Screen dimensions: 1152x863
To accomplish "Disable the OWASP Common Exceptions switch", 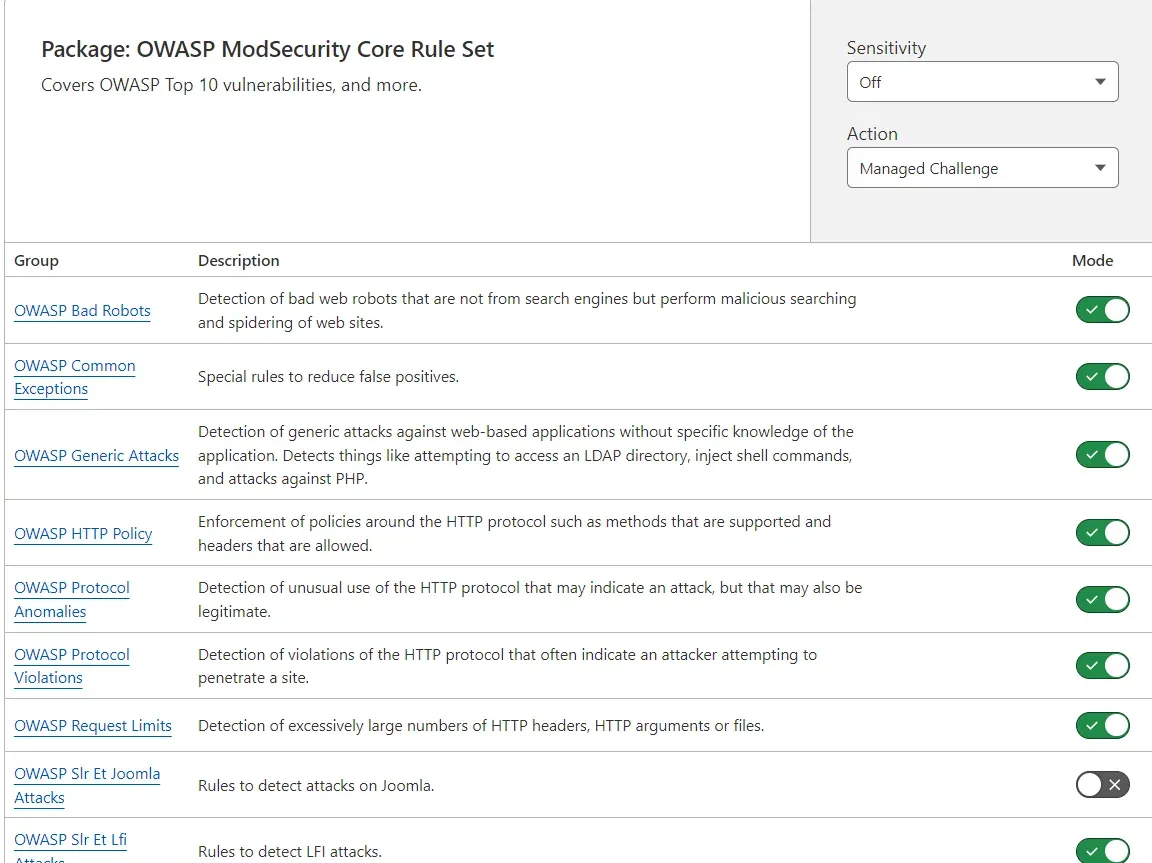I will [x=1102, y=377].
